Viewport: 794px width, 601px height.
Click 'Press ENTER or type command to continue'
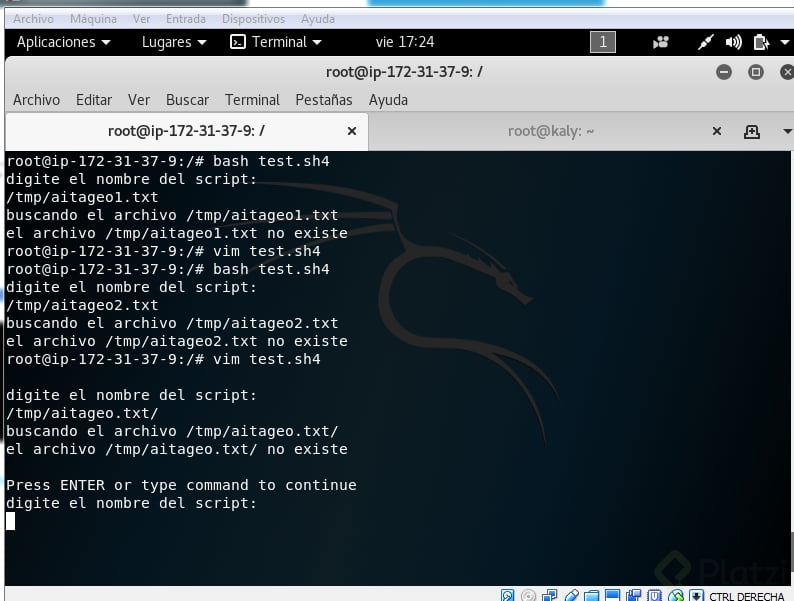point(181,485)
